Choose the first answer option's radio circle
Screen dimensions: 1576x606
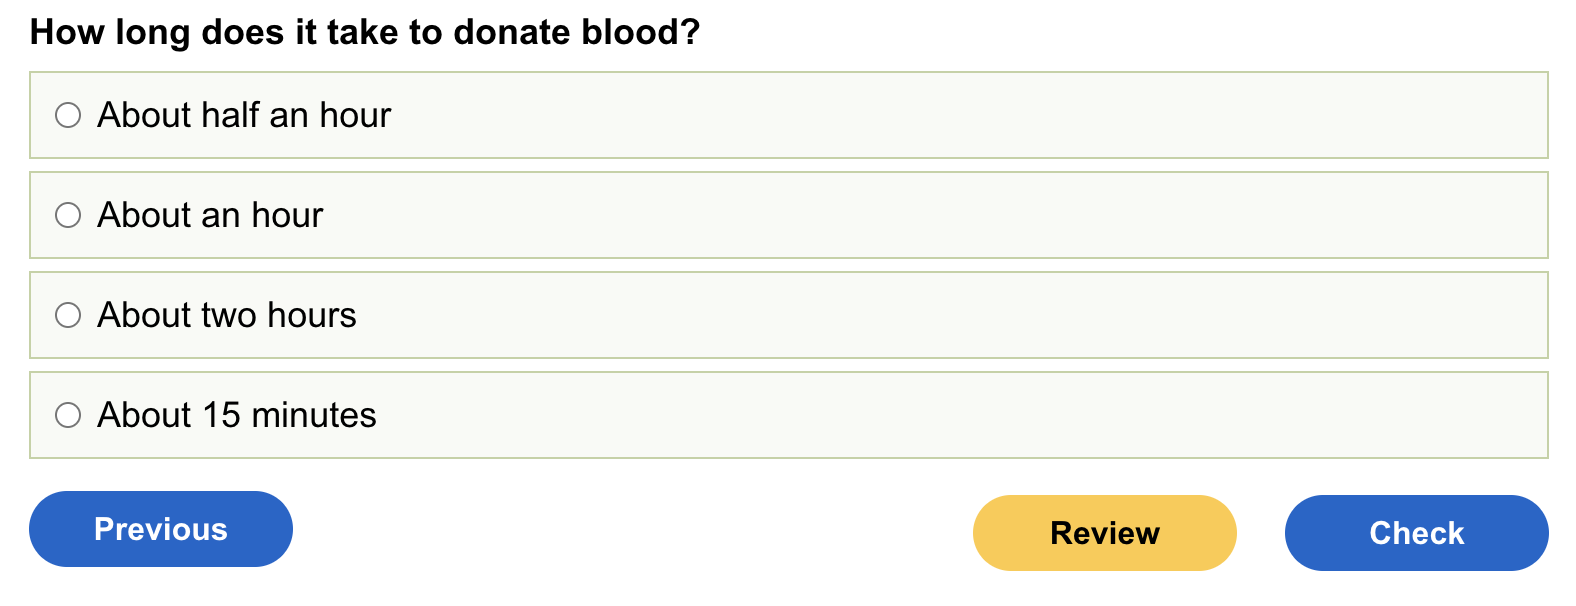coord(68,115)
